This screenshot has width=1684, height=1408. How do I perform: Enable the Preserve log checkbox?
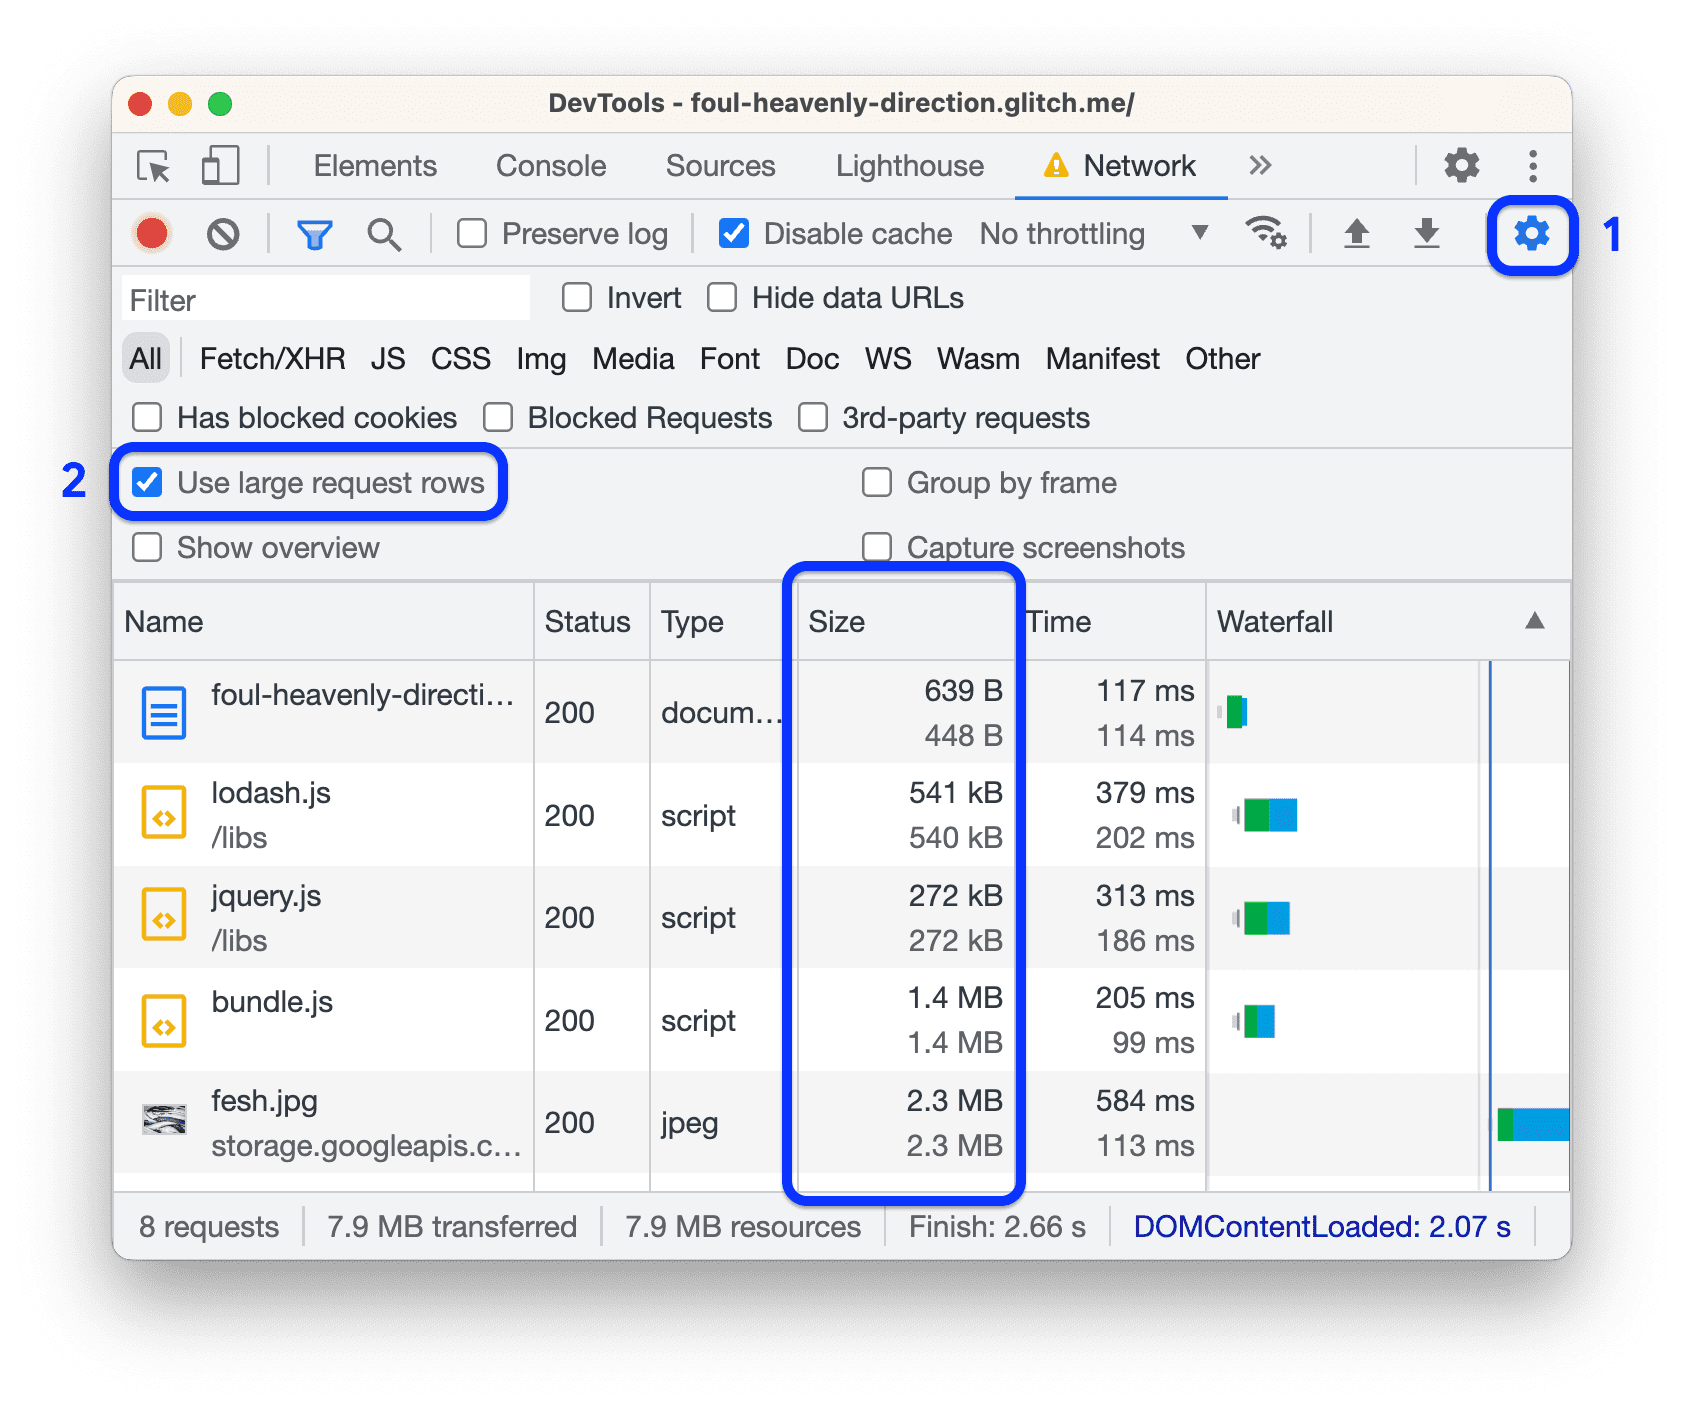click(472, 234)
